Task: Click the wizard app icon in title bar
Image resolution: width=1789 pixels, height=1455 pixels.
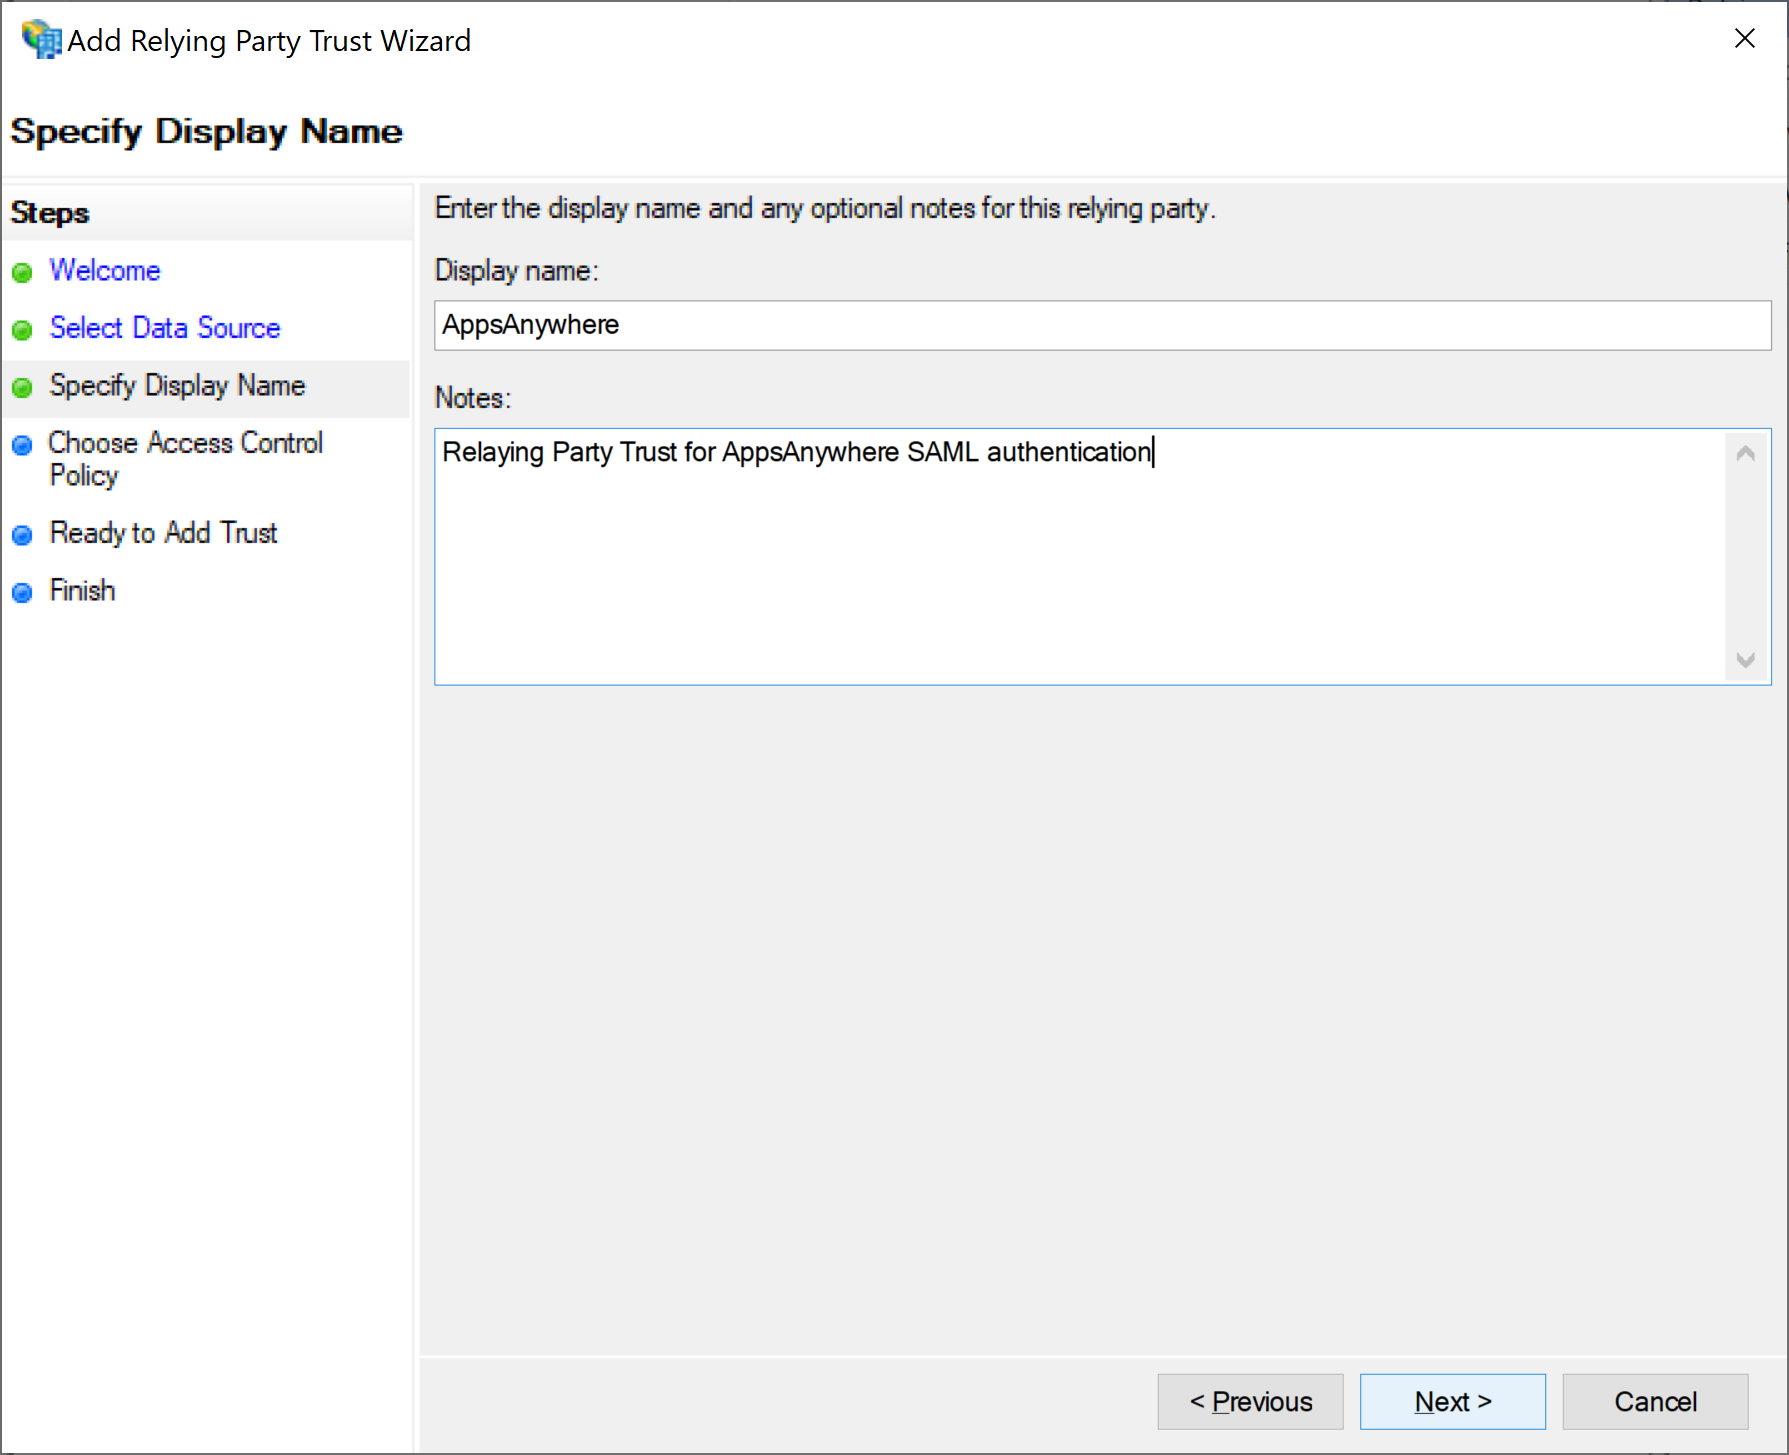Action: pos(41,40)
